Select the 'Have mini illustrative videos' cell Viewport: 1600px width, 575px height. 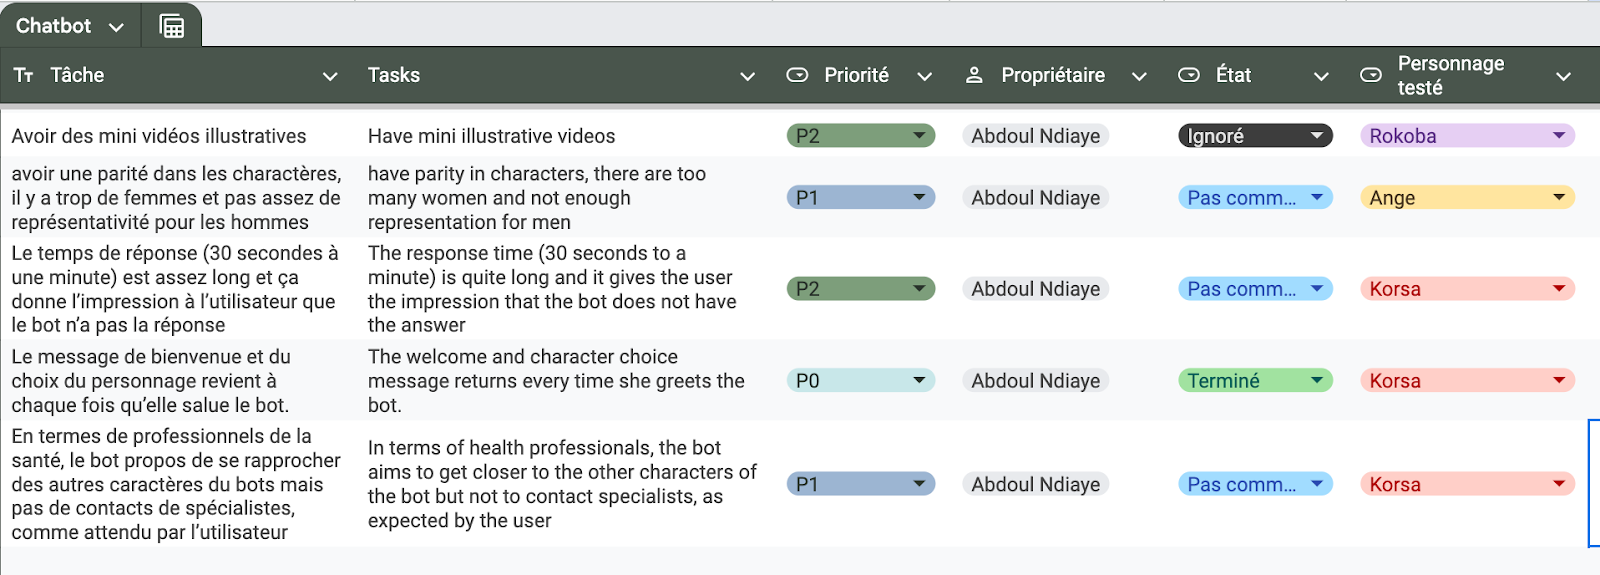[491, 136]
